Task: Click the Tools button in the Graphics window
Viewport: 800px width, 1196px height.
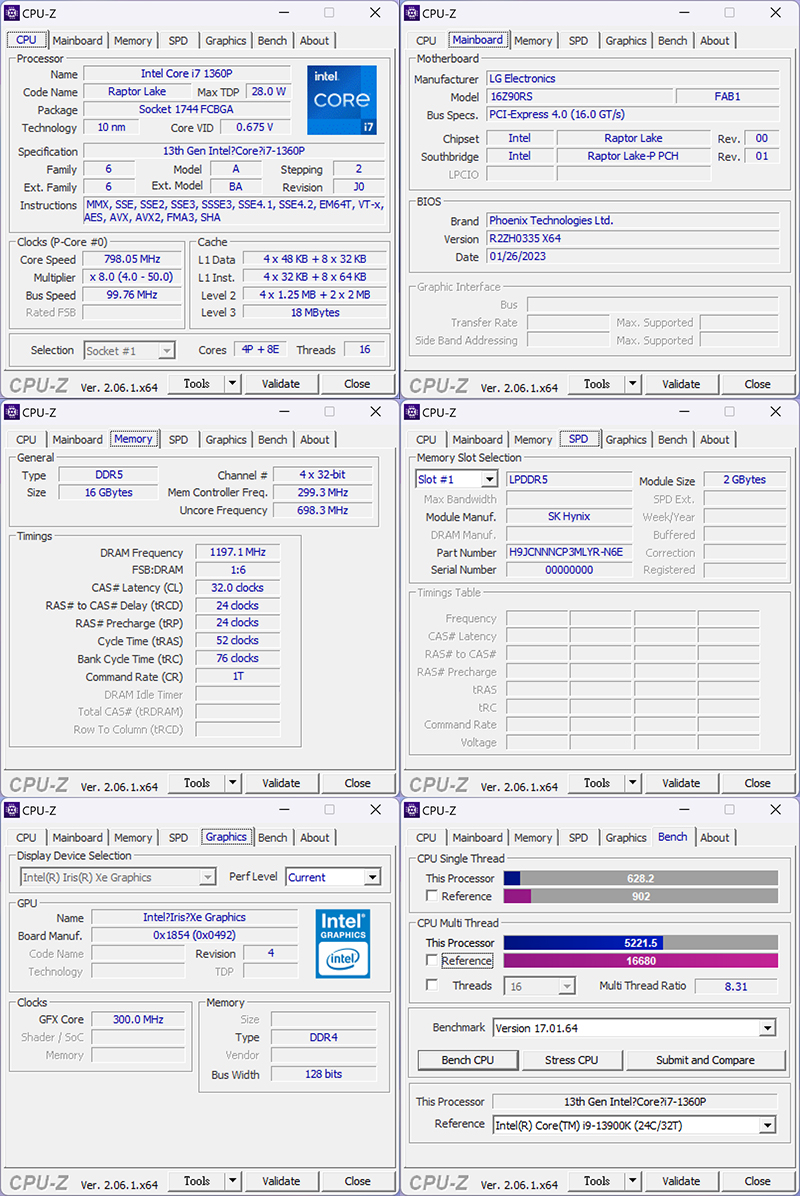Action: tap(197, 1181)
